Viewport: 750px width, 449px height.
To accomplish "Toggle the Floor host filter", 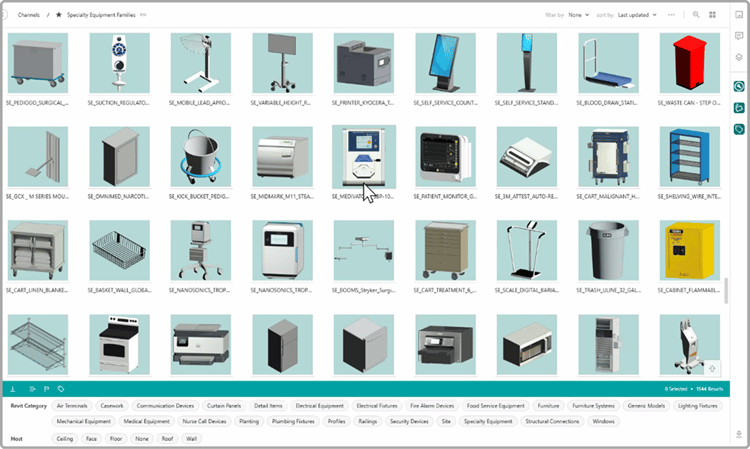I will 116,438.
